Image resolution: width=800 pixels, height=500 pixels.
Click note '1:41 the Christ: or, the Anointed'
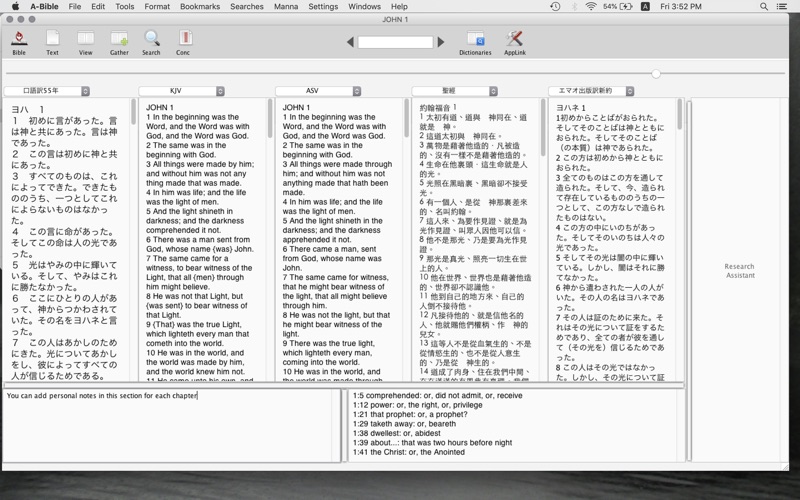pos(409,452)
